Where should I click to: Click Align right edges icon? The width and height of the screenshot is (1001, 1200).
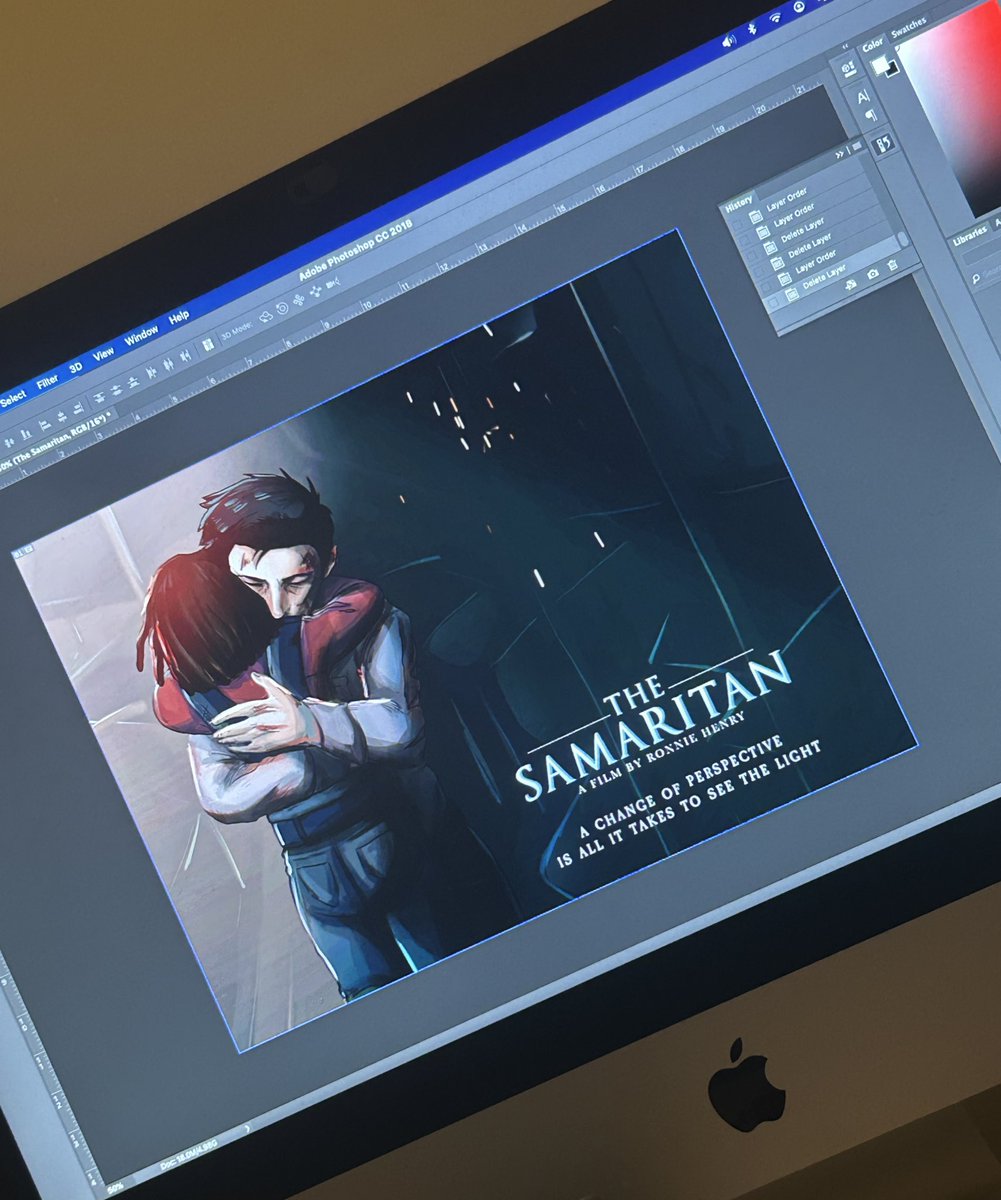(79, 408)
